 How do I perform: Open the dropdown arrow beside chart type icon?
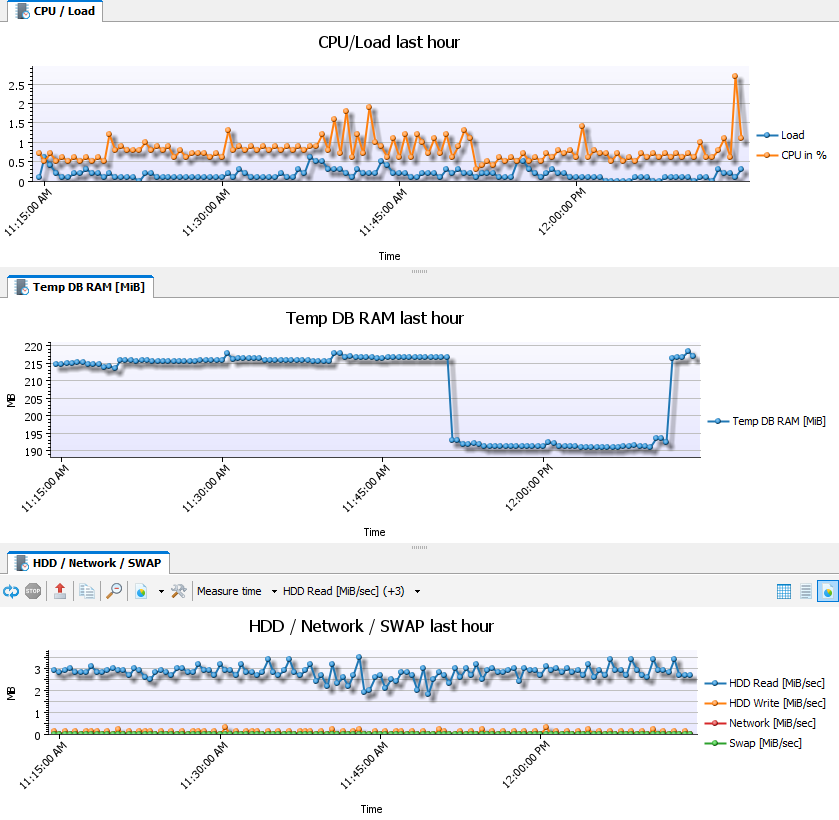pos(161,591)
